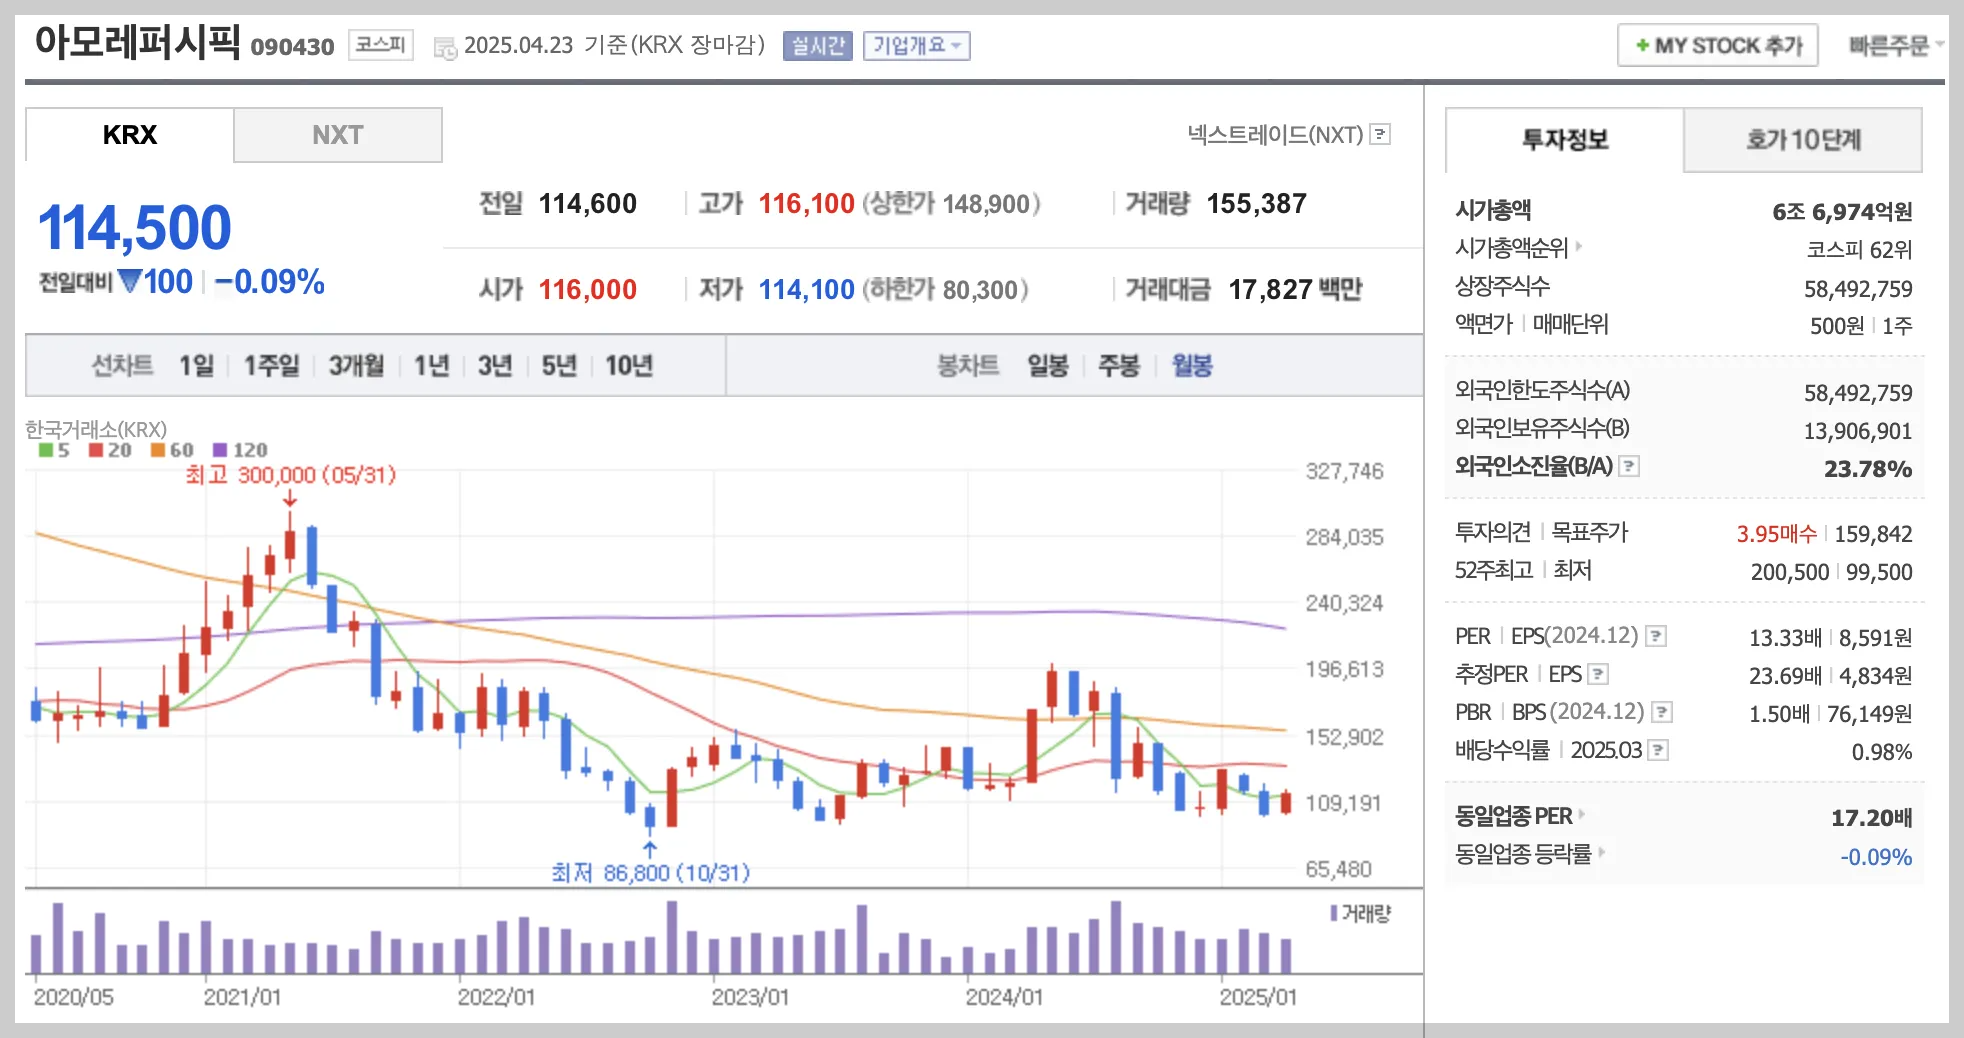The height and width of the screenshot is (1038, 1964).
Task: Click the 목표주가 value 159,842
Action: [1874, 534]
